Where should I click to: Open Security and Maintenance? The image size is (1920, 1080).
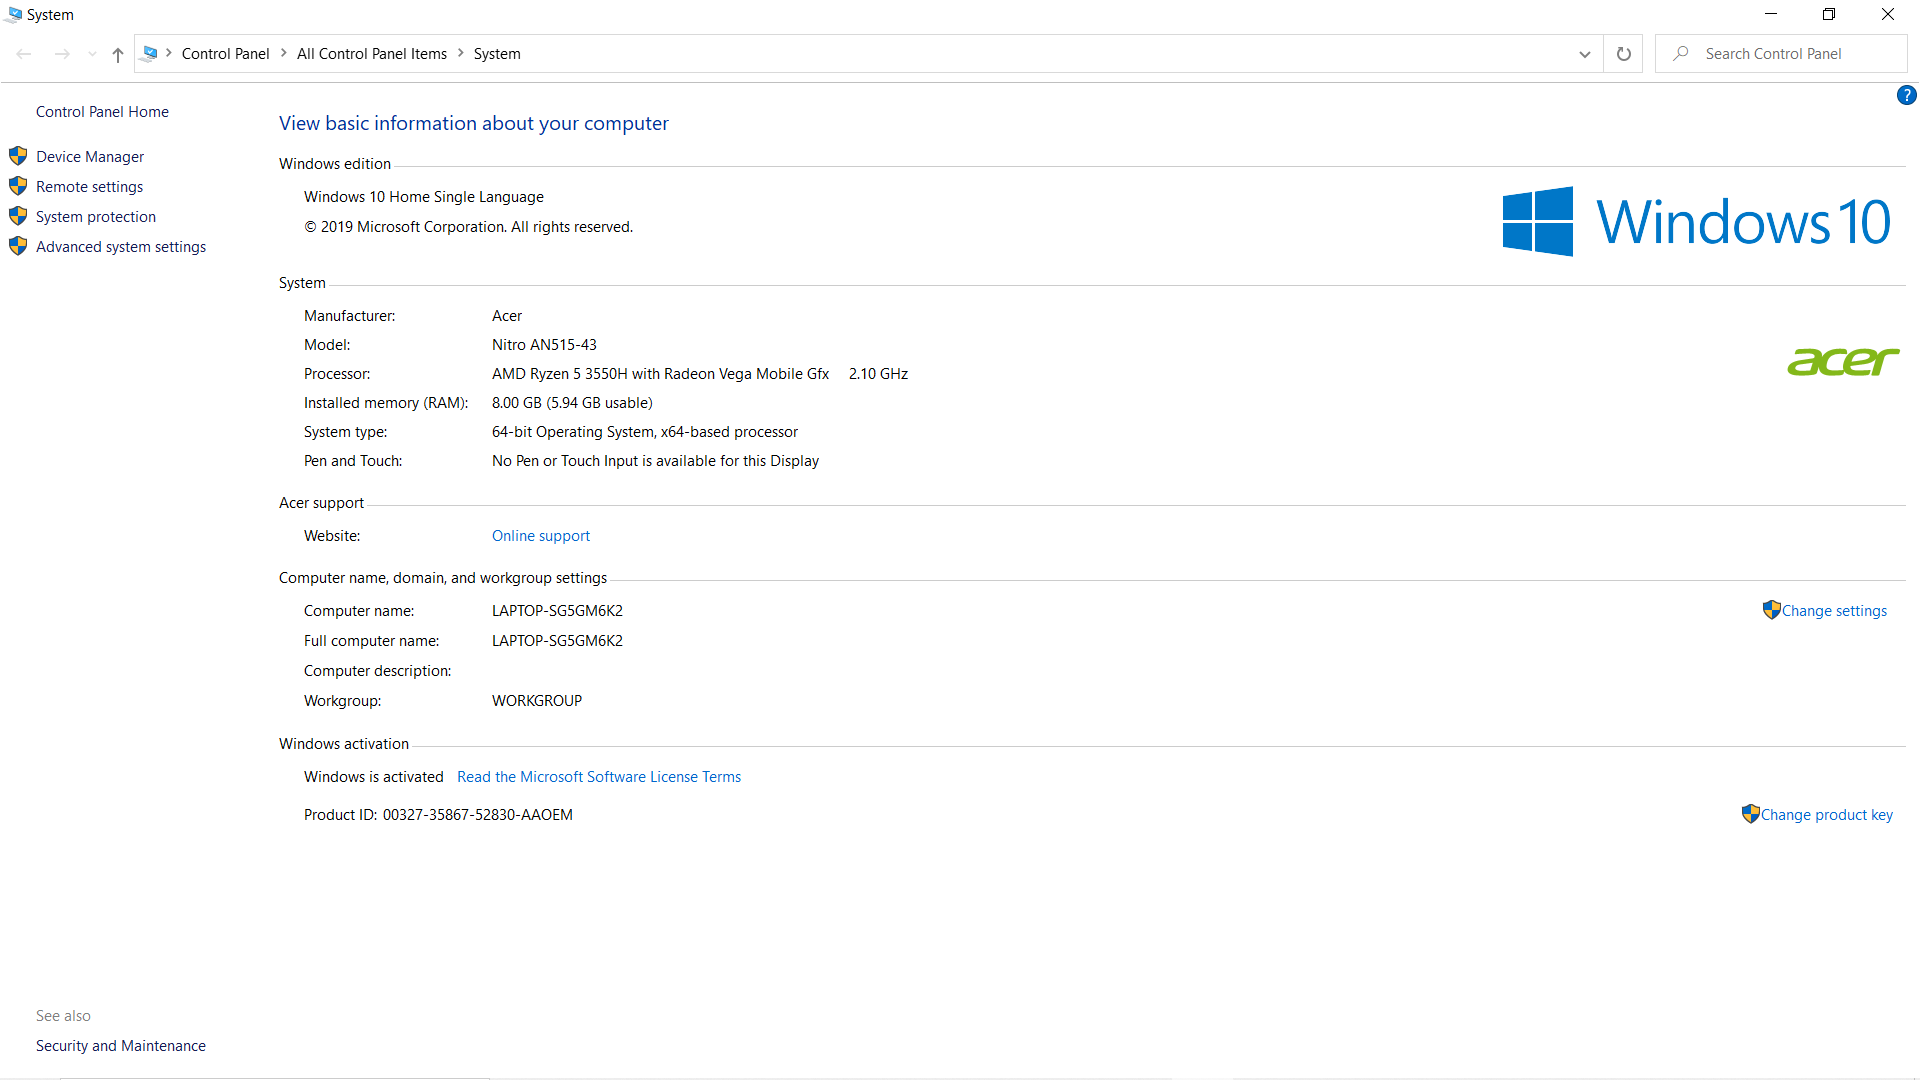click(120, 1045)
